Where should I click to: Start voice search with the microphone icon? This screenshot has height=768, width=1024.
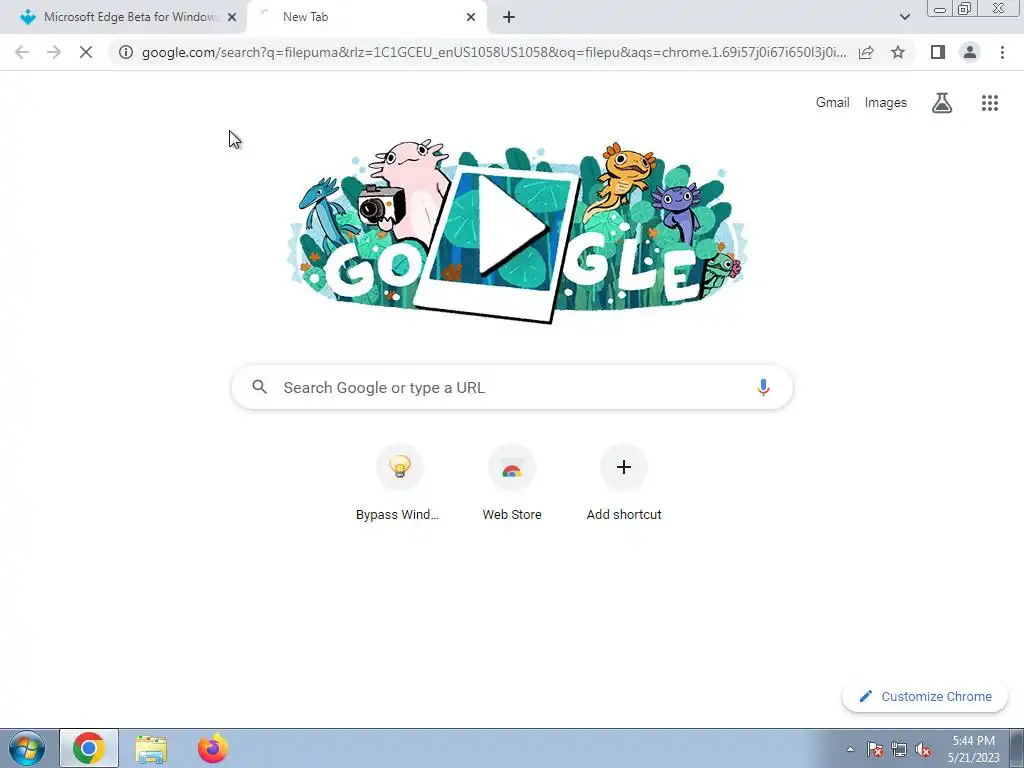point(763,387)
